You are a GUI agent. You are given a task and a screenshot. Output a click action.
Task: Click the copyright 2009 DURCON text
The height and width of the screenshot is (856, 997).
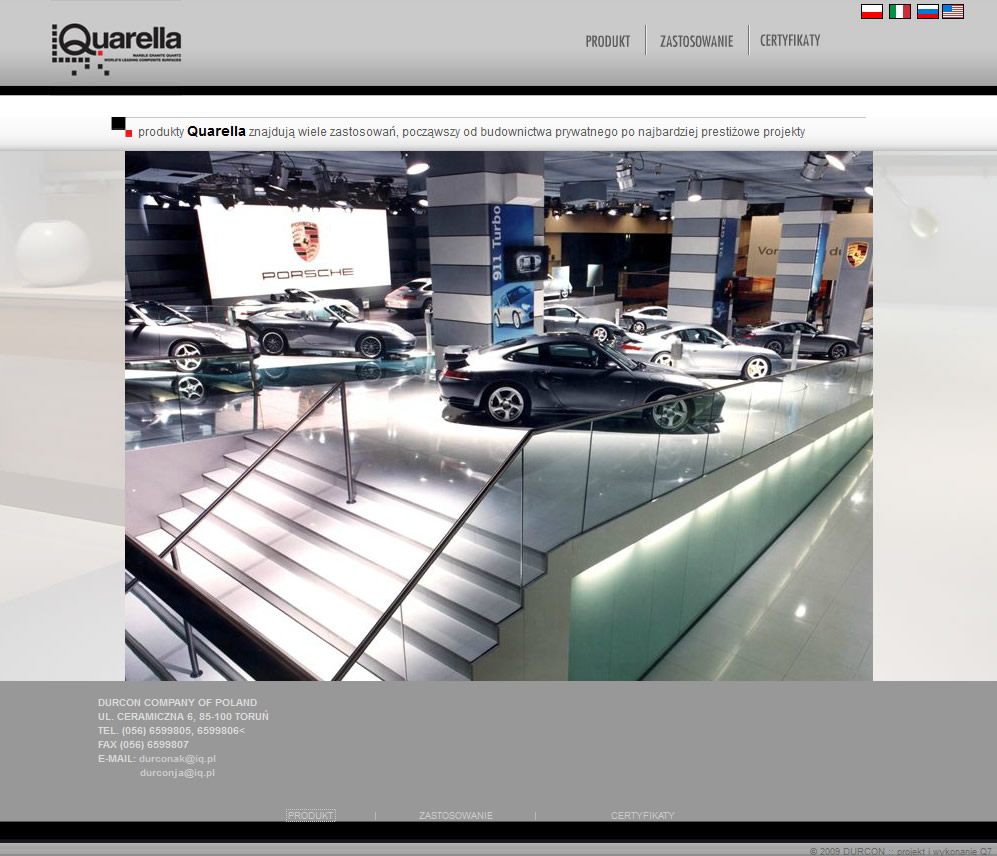(900, 851)
